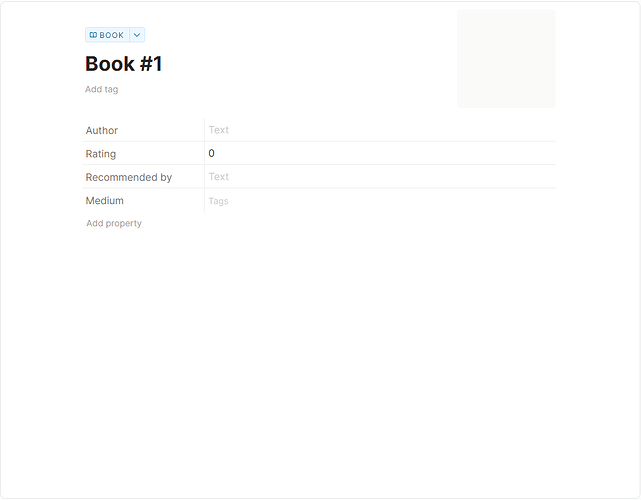
Task: Click Add property
Action: click(114, 223)
